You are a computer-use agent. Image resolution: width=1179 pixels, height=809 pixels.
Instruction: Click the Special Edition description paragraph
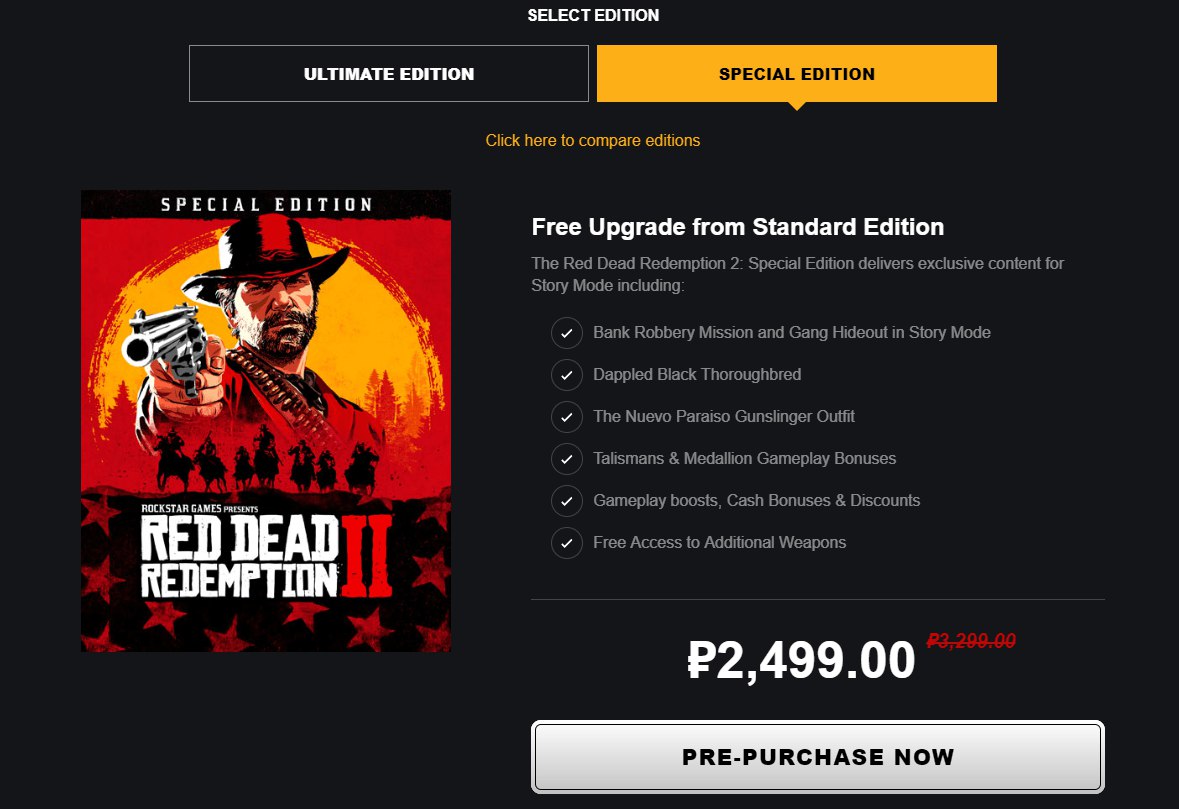797,275
